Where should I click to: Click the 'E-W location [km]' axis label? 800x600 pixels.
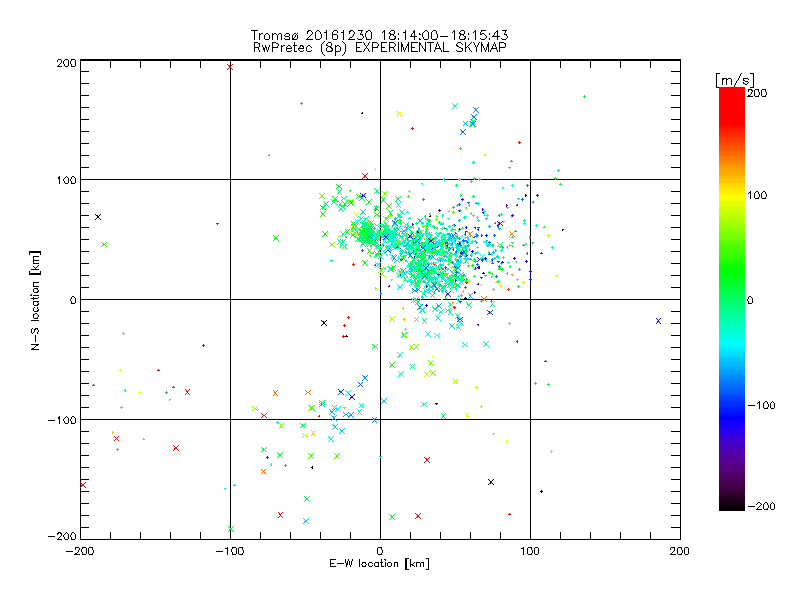tap(379, 564)
